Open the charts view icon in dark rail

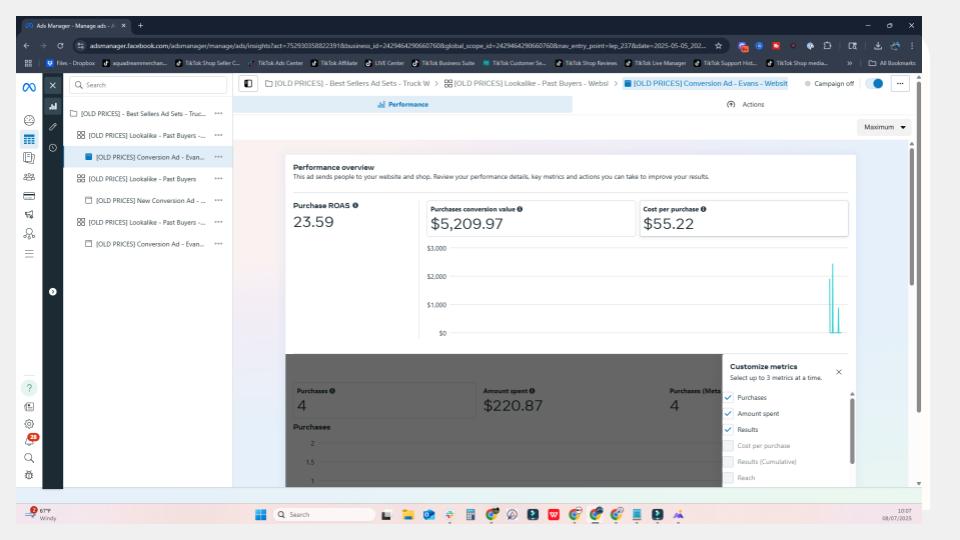(53, 107)
